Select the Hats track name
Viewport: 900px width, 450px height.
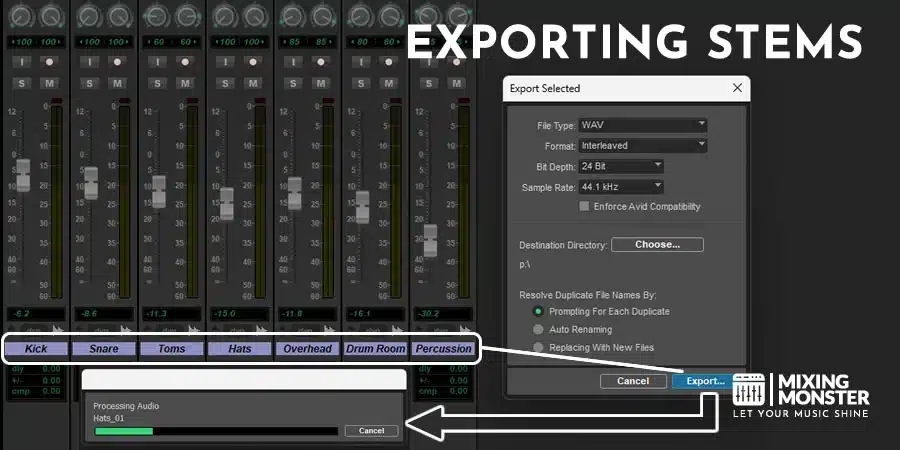pyautogui.click(x=239, y=349)
